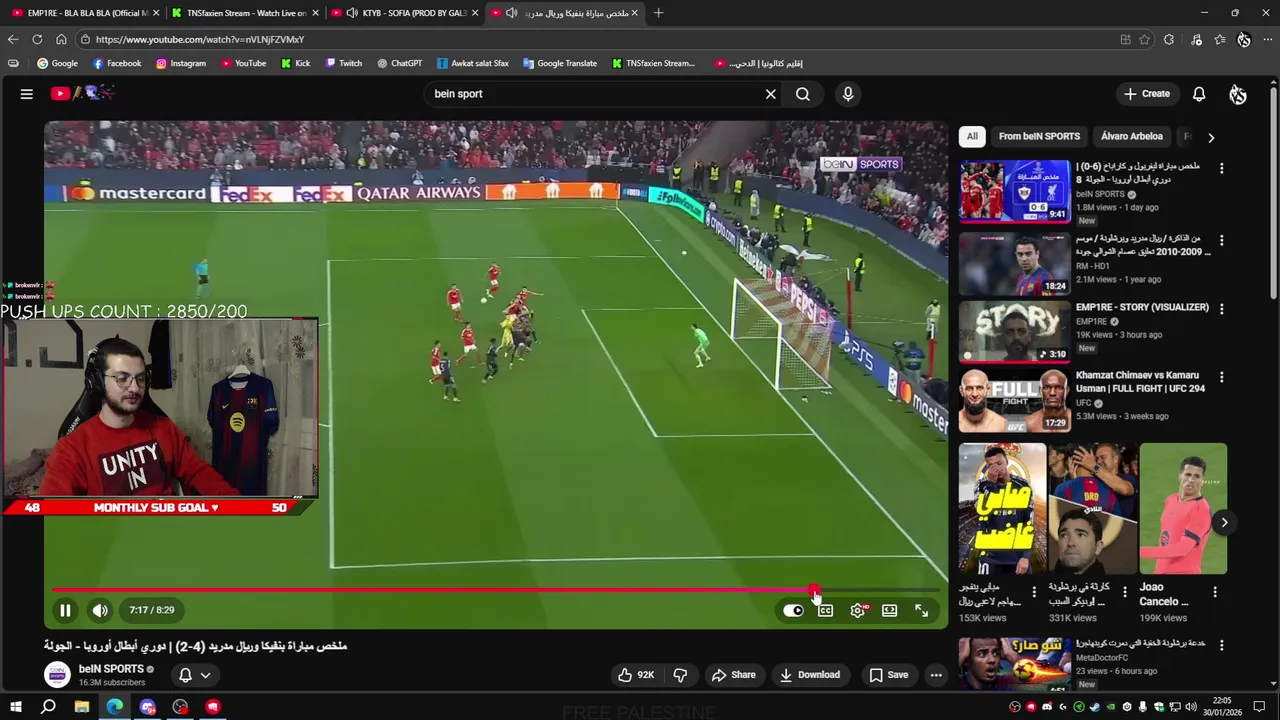Viewport: 1280px width, 720px height.
Task: Switch to theater mode
Action: [x=889, y=610]
